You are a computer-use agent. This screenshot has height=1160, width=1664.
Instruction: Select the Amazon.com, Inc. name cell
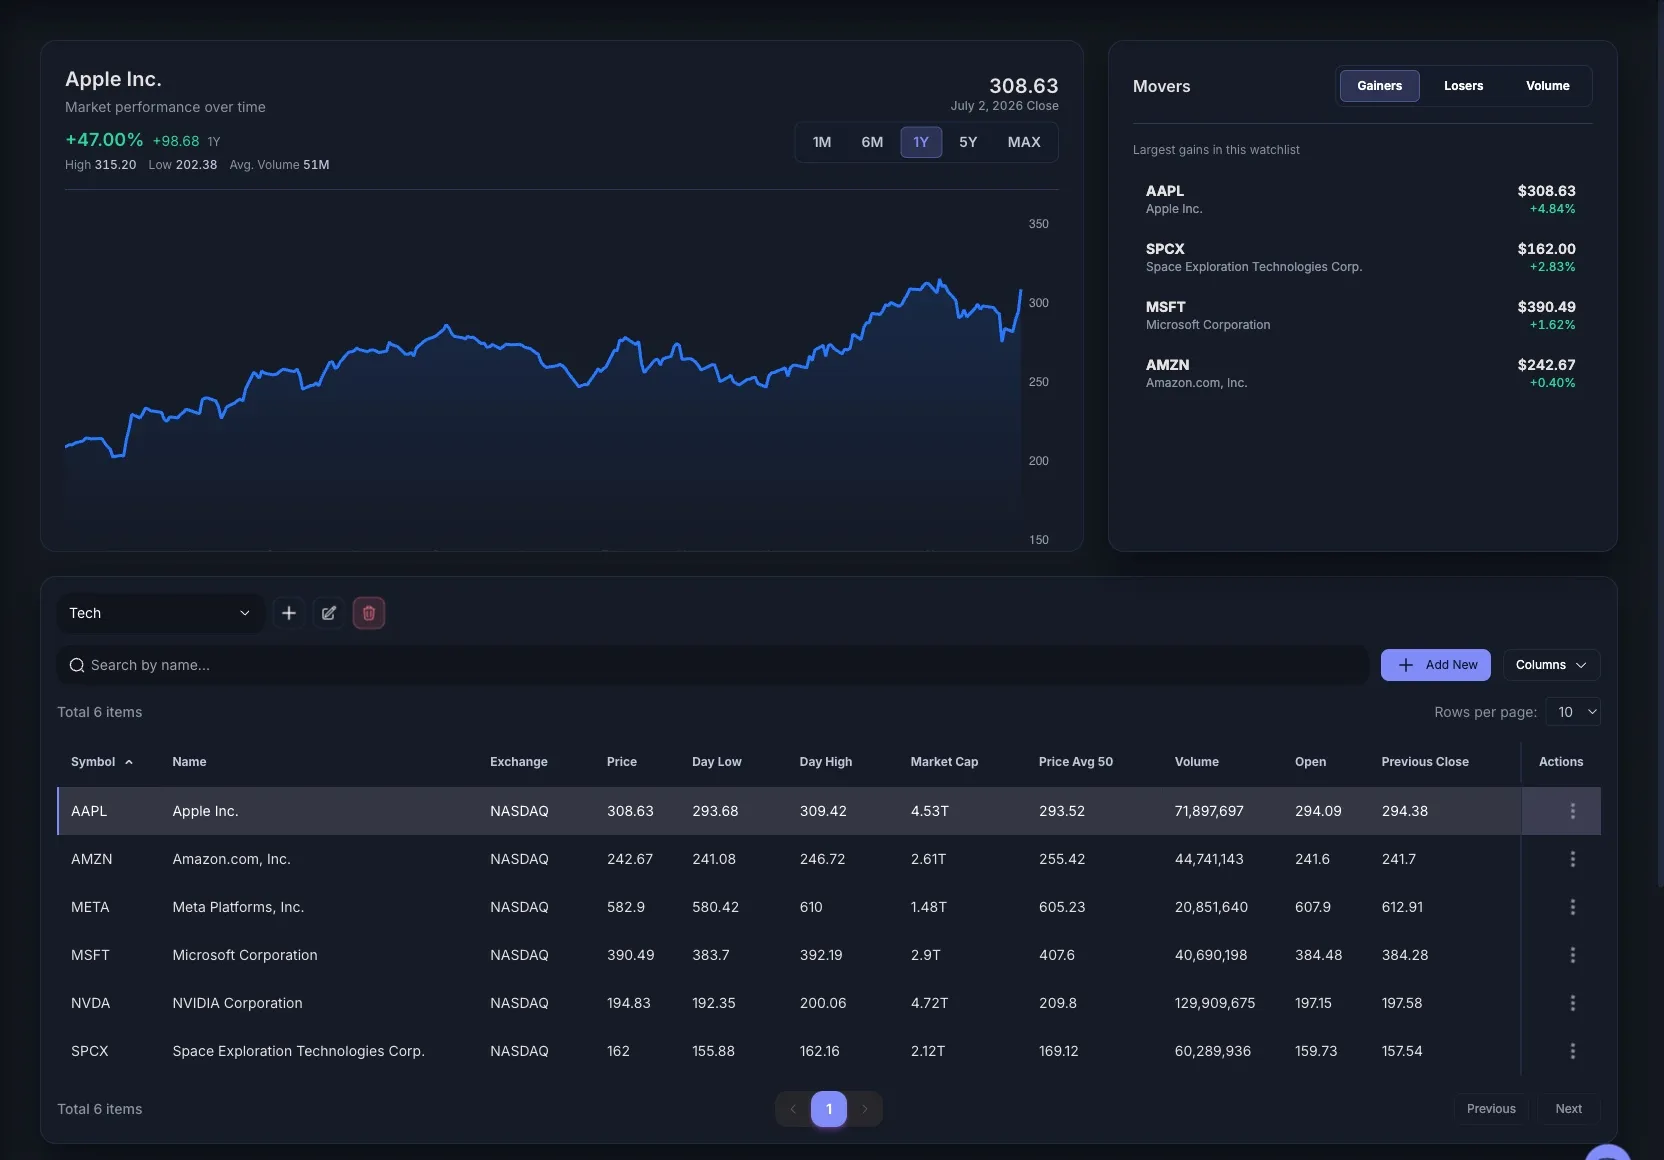click(231, 859)
